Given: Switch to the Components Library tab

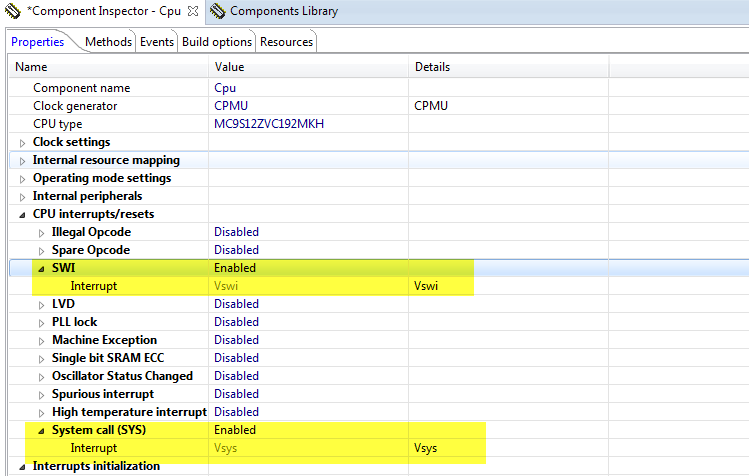Looking at the screenshot, I should [x=284, y=11].
